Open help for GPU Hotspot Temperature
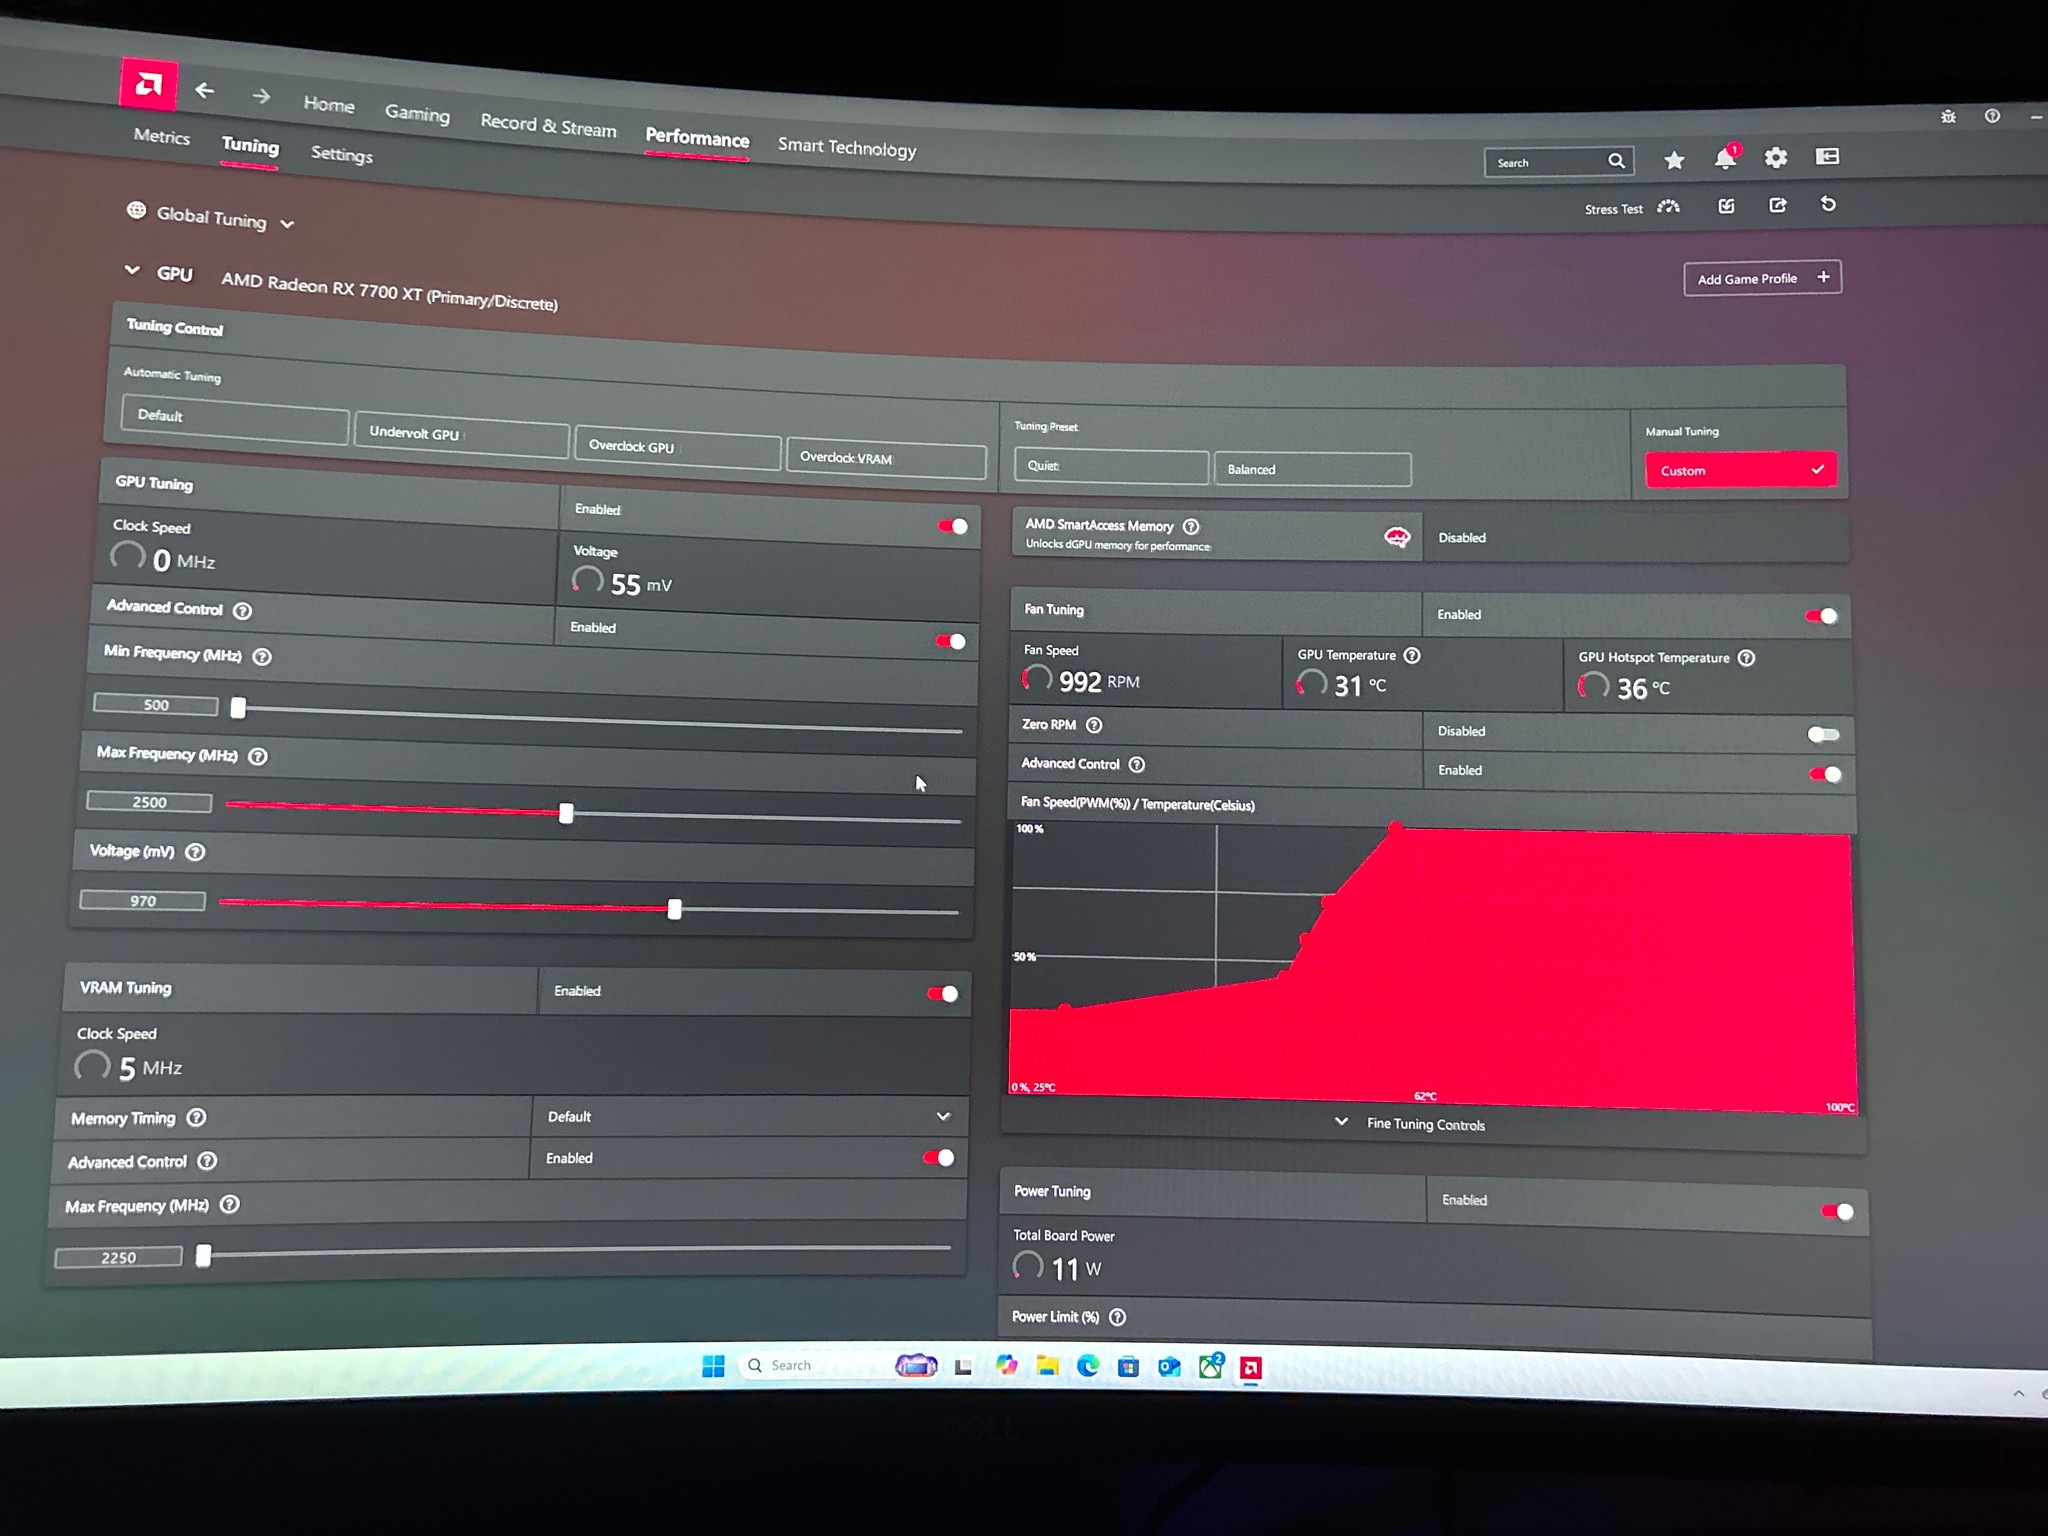Viewport: 2048px width, 1536px height. point(1746,658)
